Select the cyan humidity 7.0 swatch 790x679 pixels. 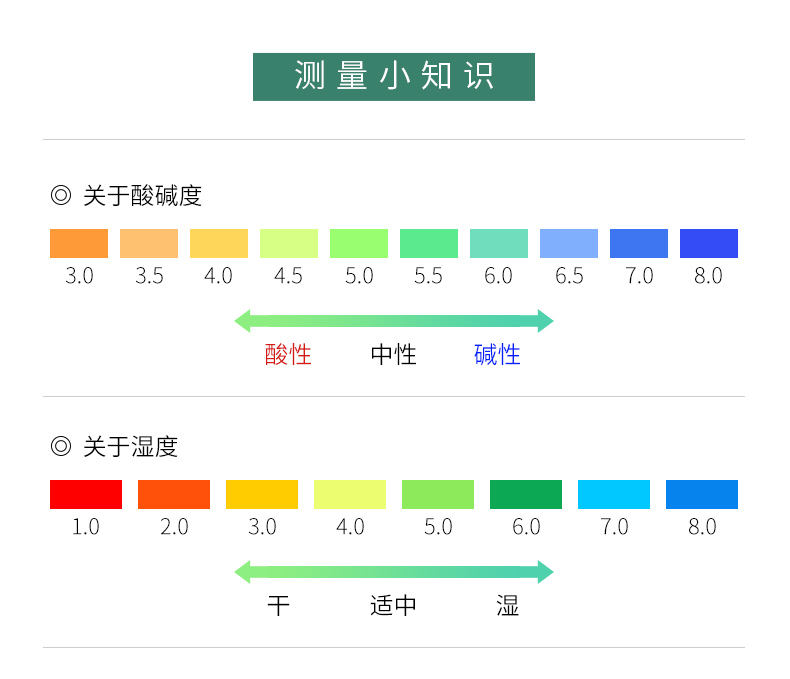point(614,495)
